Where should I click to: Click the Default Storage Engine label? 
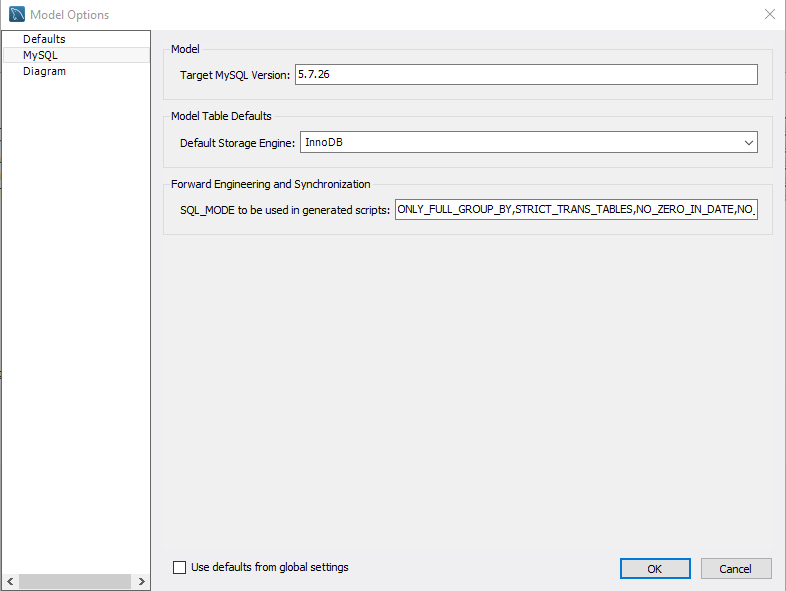point(238,143)
